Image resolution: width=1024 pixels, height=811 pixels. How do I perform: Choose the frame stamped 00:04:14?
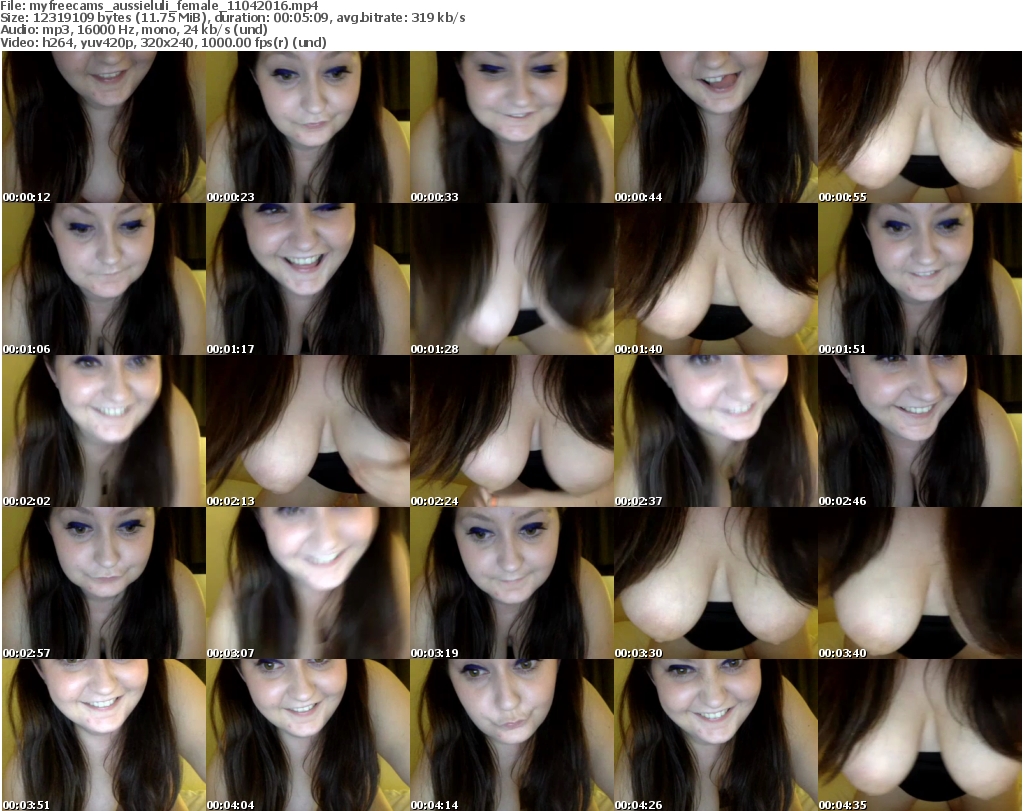(512, 735)
